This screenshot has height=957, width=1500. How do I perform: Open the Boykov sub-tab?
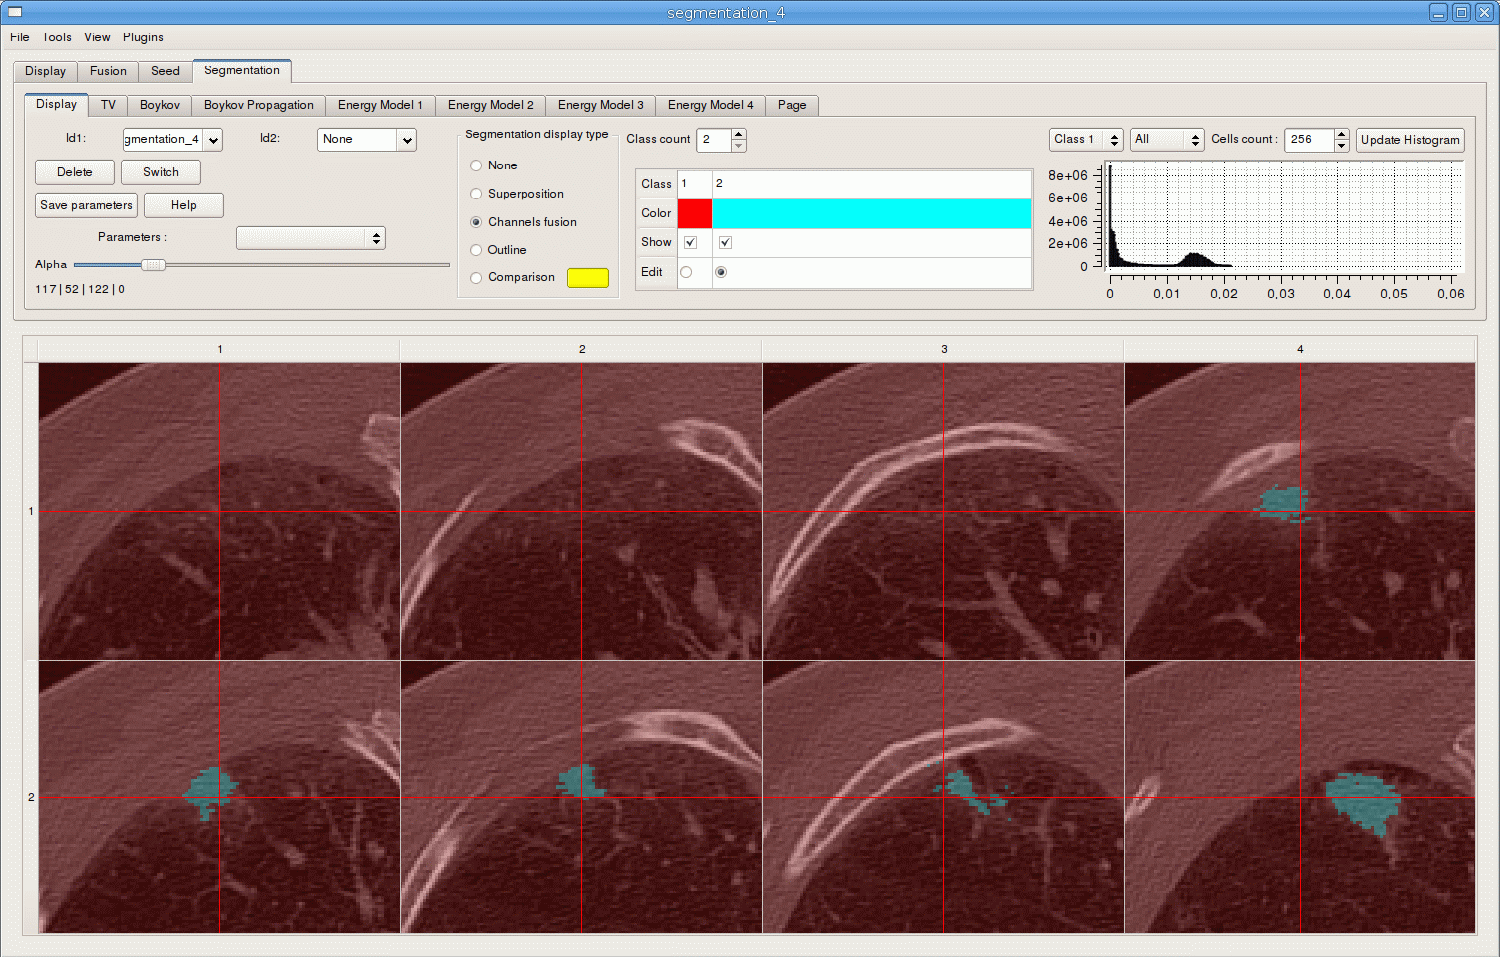coord(160,105)
